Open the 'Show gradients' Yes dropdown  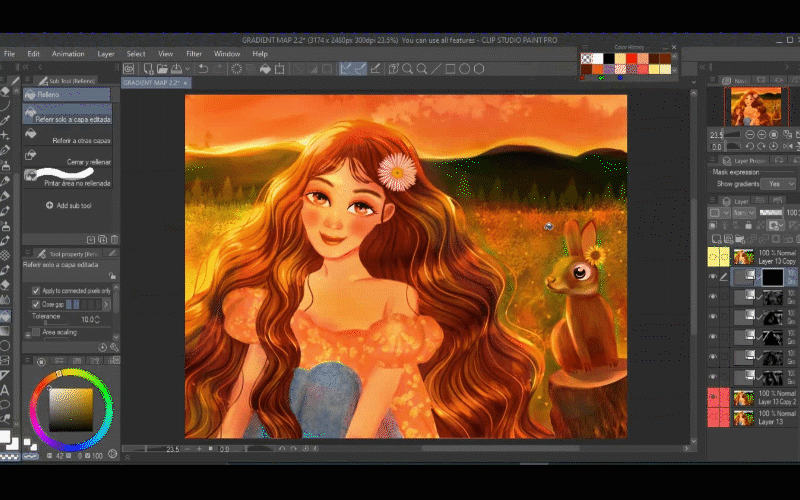point(776,184)
